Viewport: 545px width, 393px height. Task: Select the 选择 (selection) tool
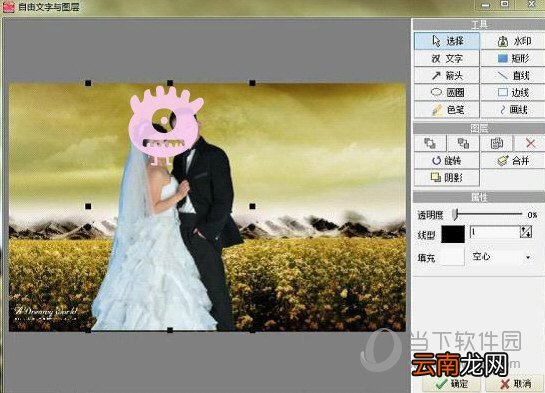tap(447, 41)
